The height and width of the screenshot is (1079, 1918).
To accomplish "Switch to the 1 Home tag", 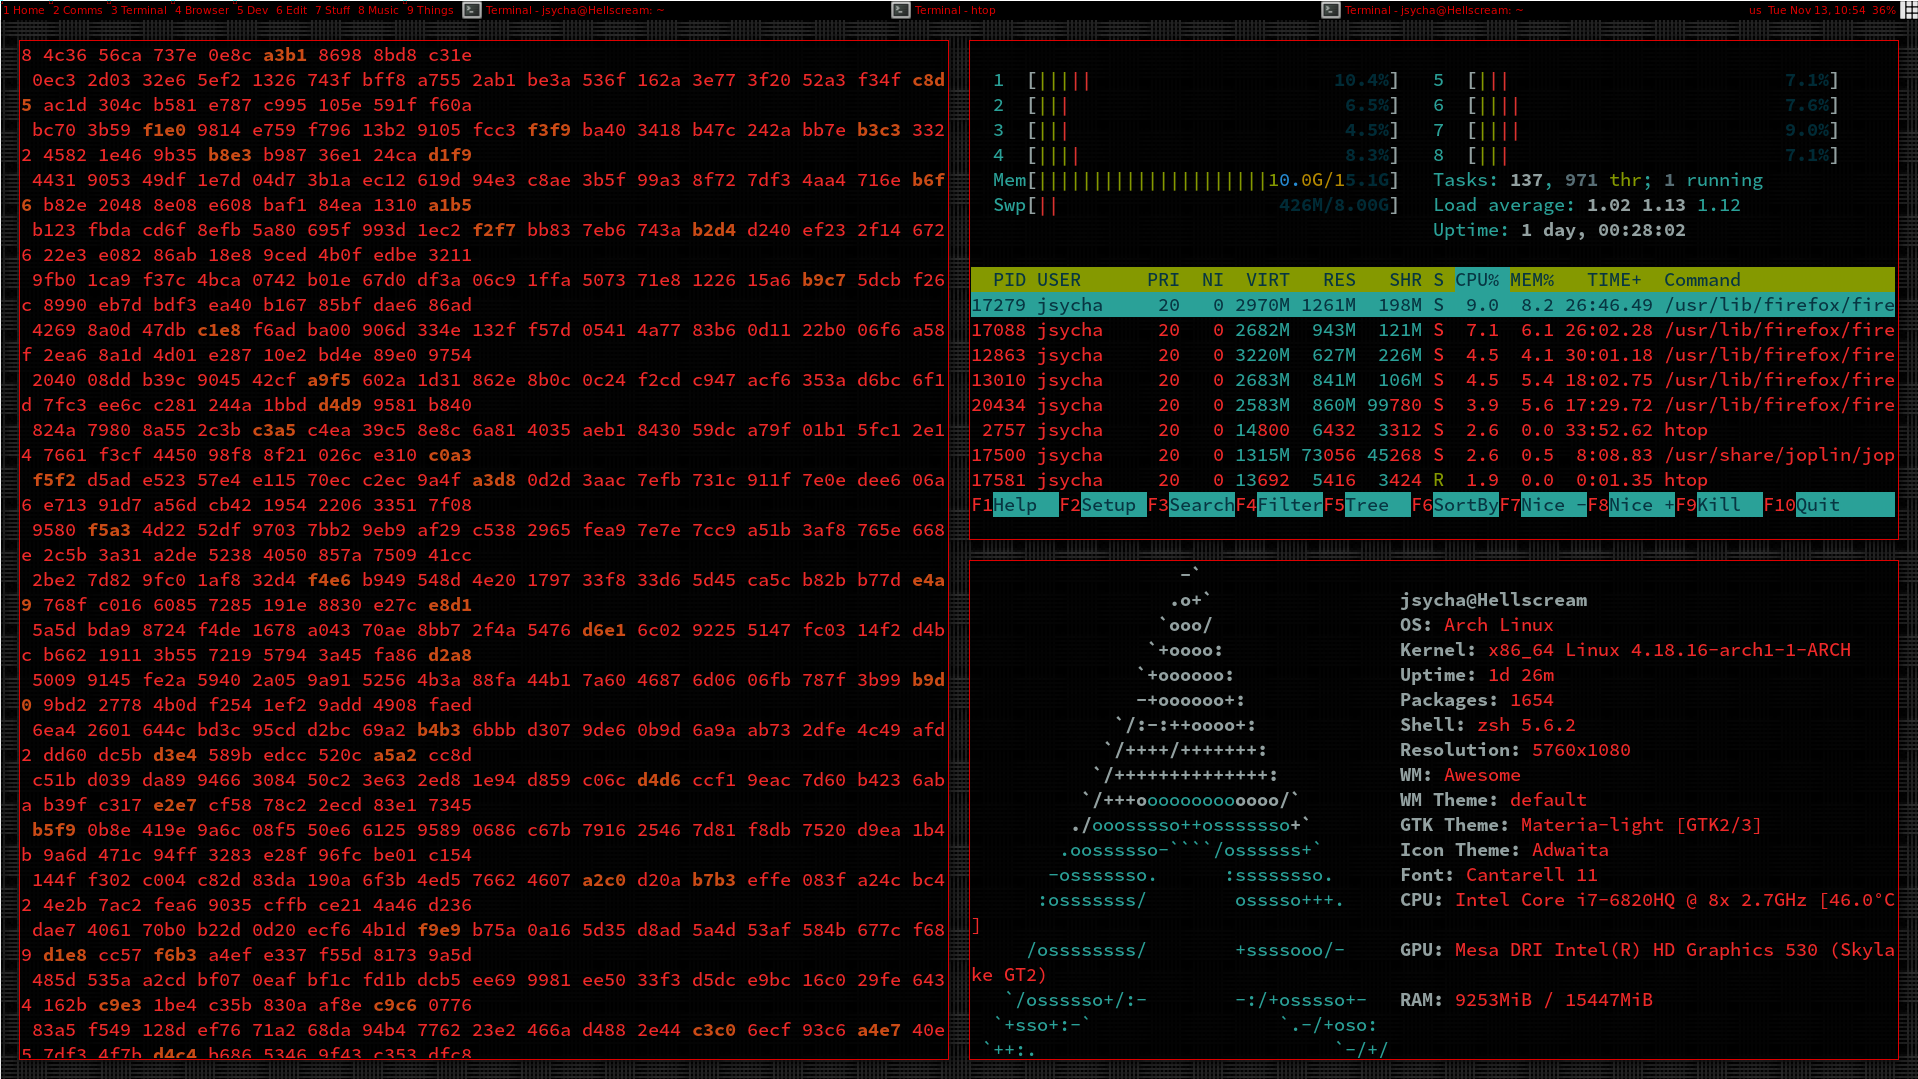I will click(24, 10).
